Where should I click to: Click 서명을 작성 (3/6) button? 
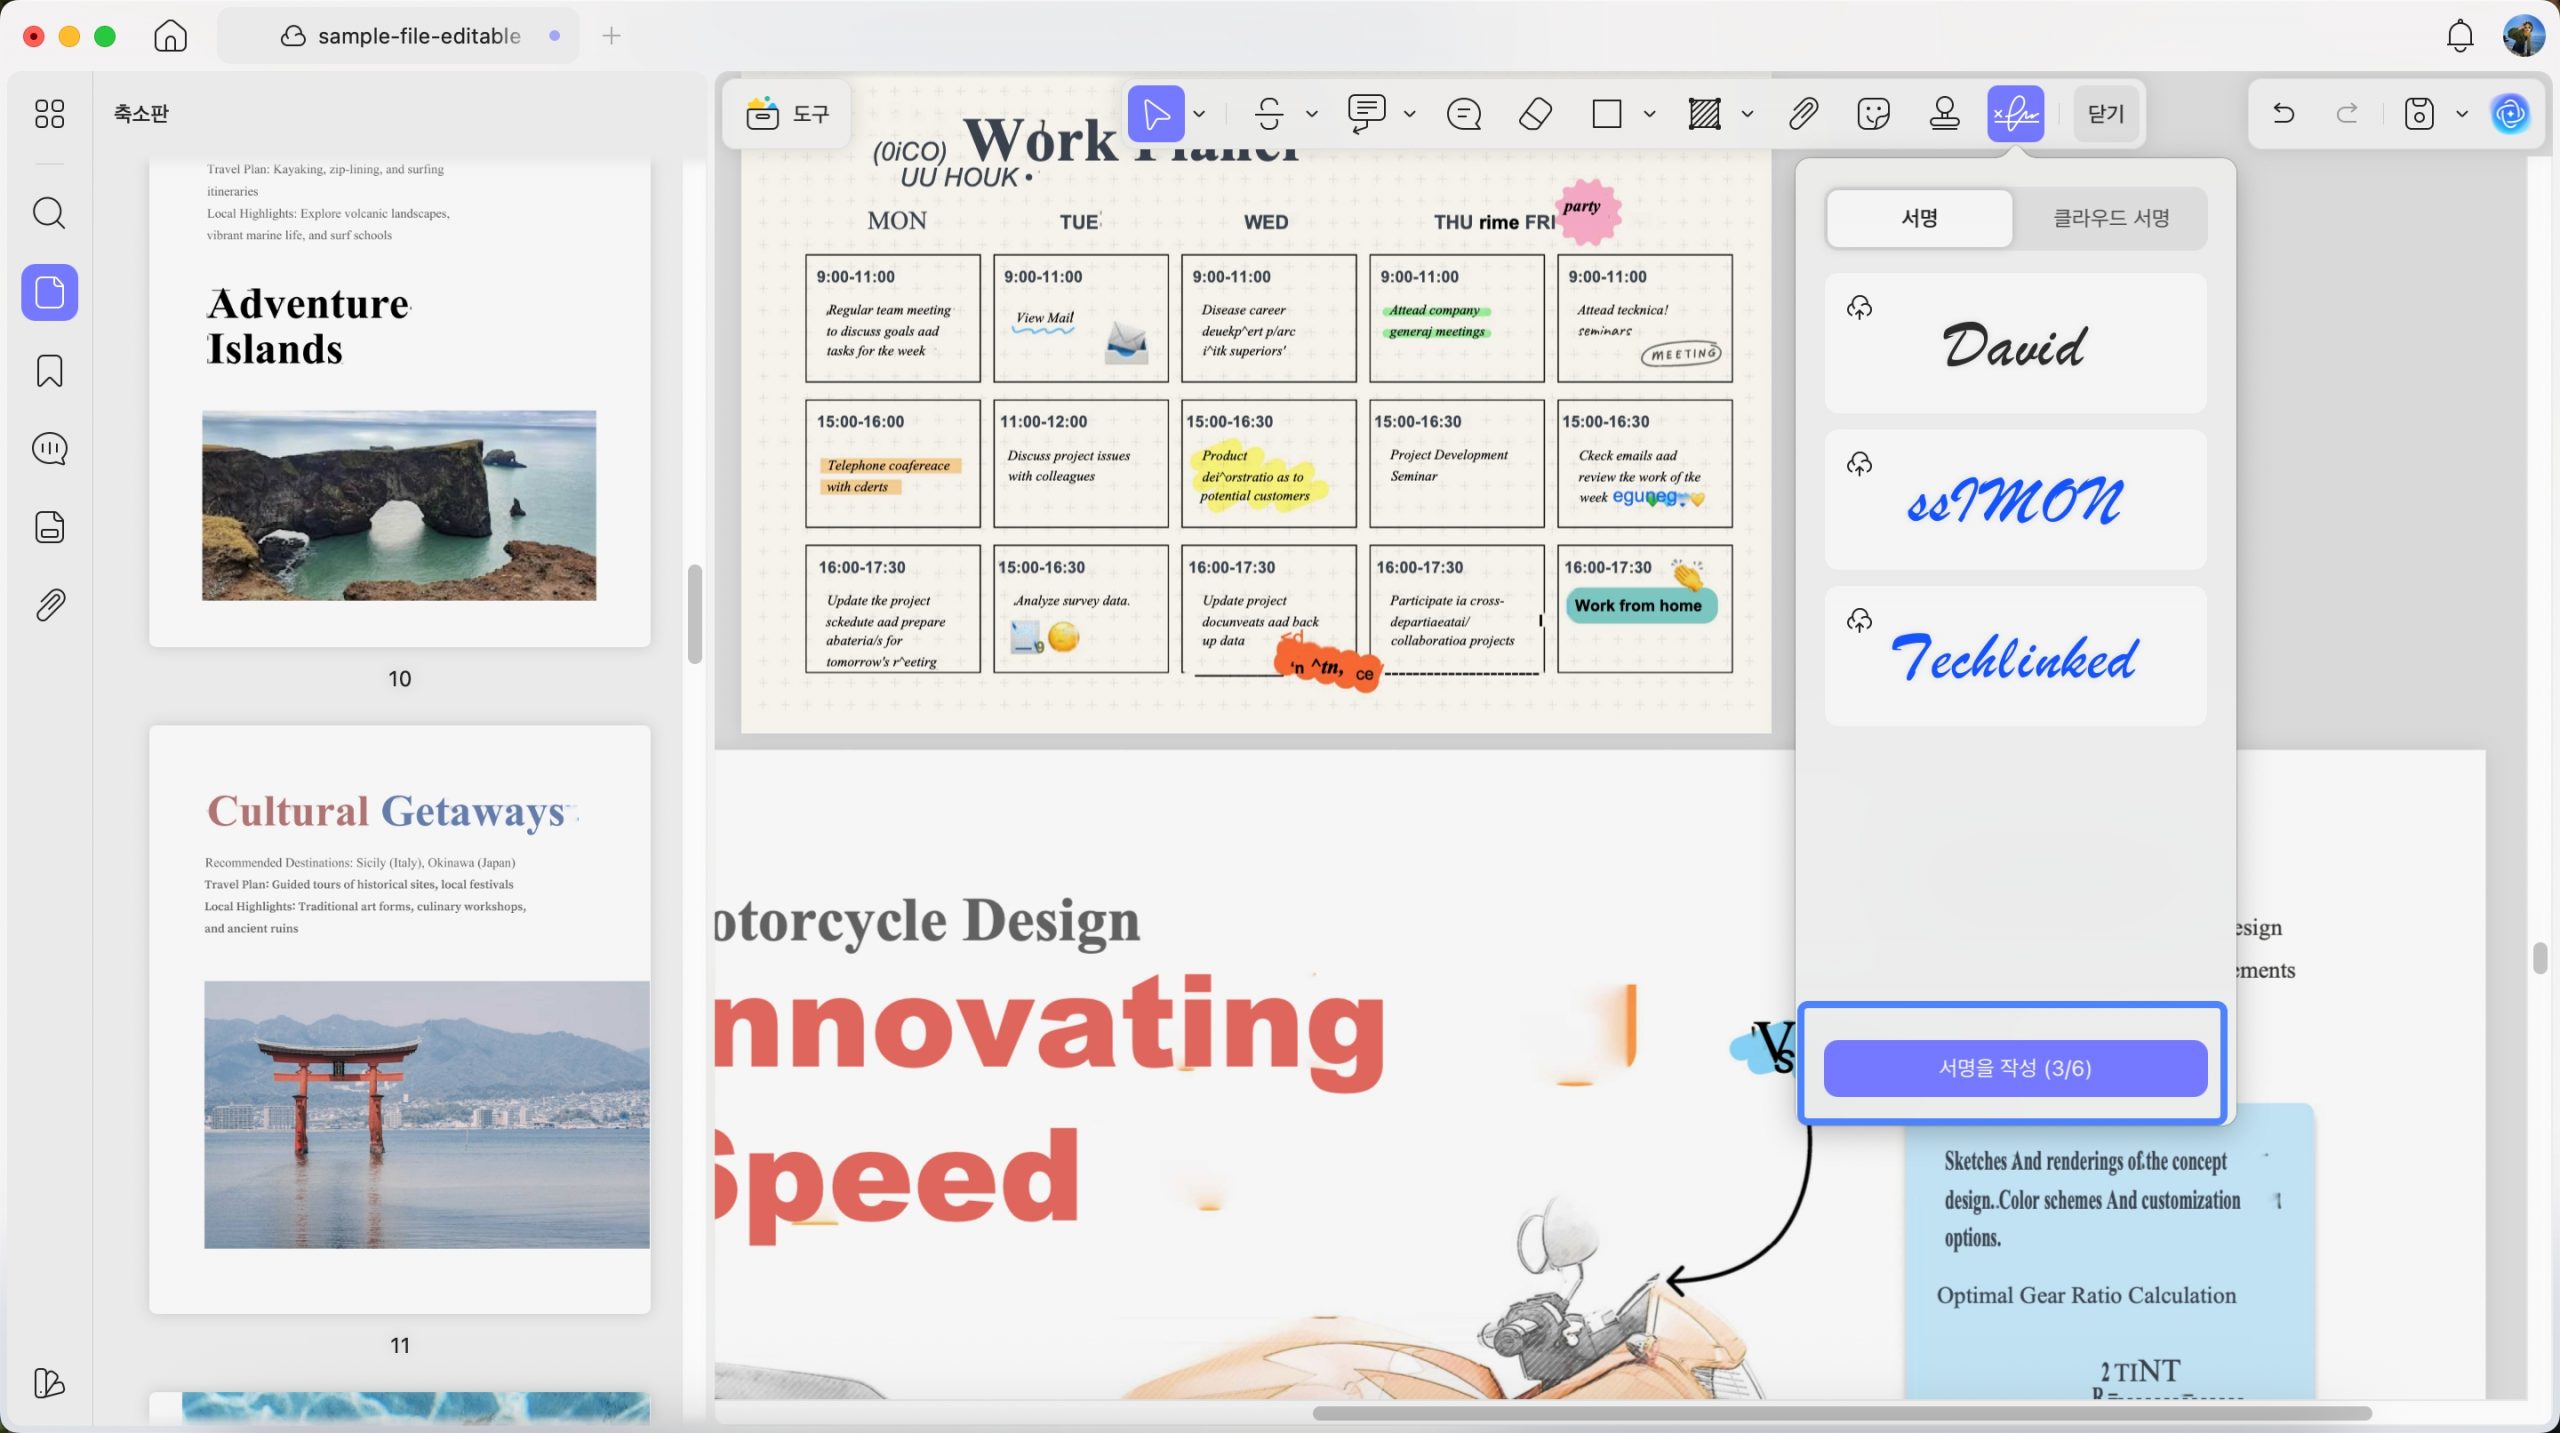click(2015, 1068)
